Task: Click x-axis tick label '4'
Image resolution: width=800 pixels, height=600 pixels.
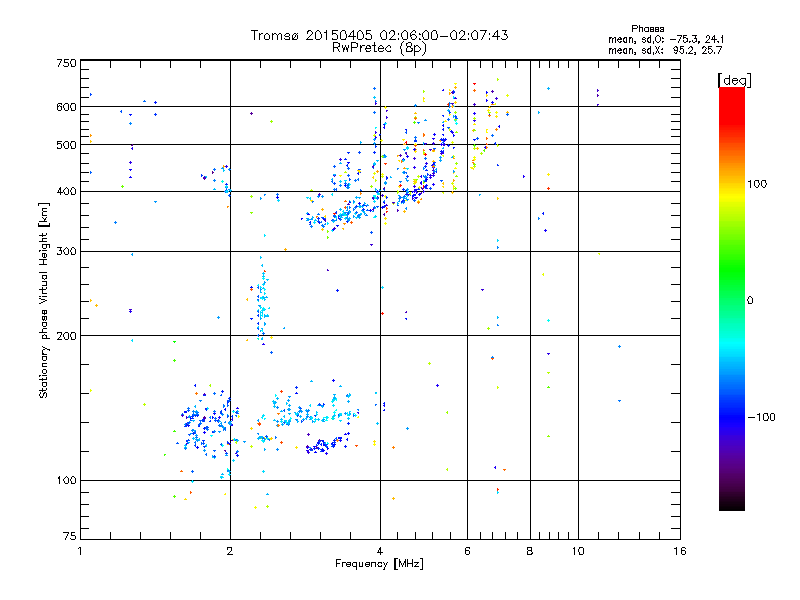Action: click(380, 551)
